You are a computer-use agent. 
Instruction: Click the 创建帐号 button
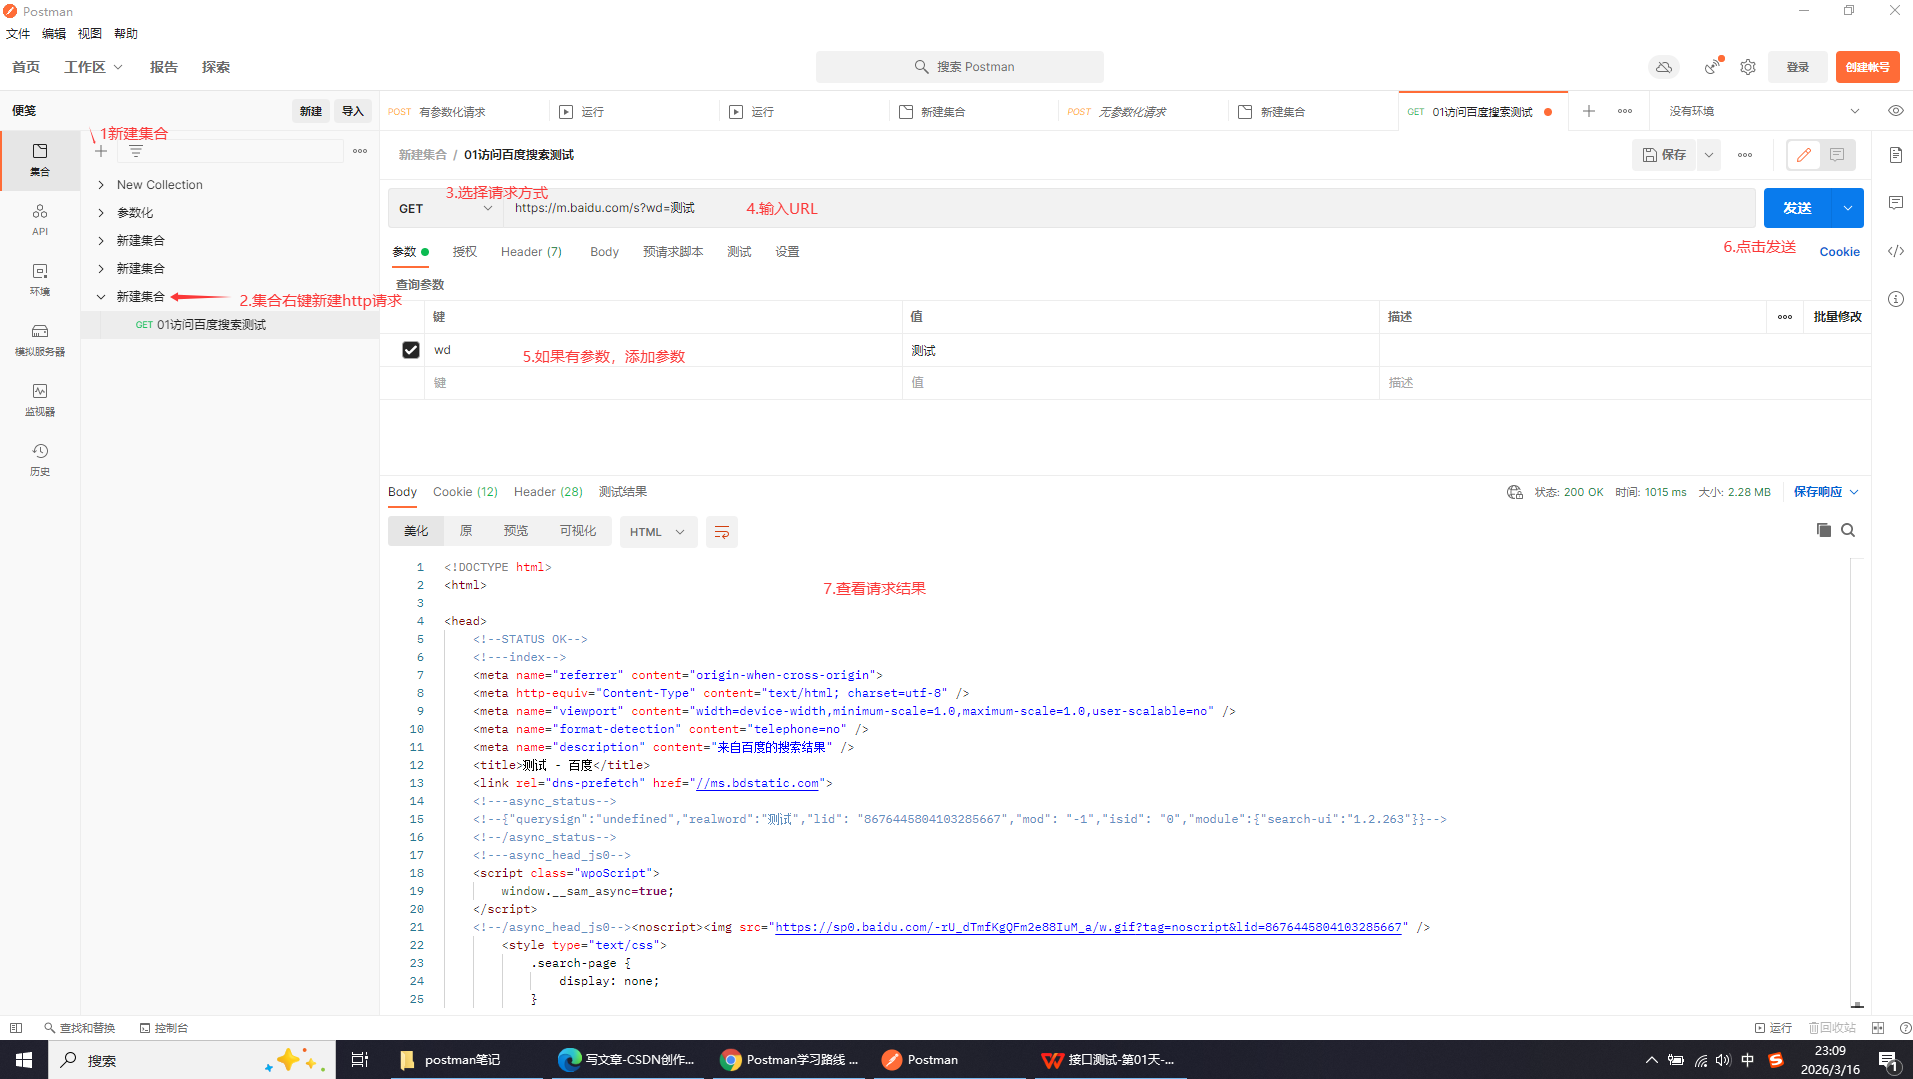(x=1867, y=67)
